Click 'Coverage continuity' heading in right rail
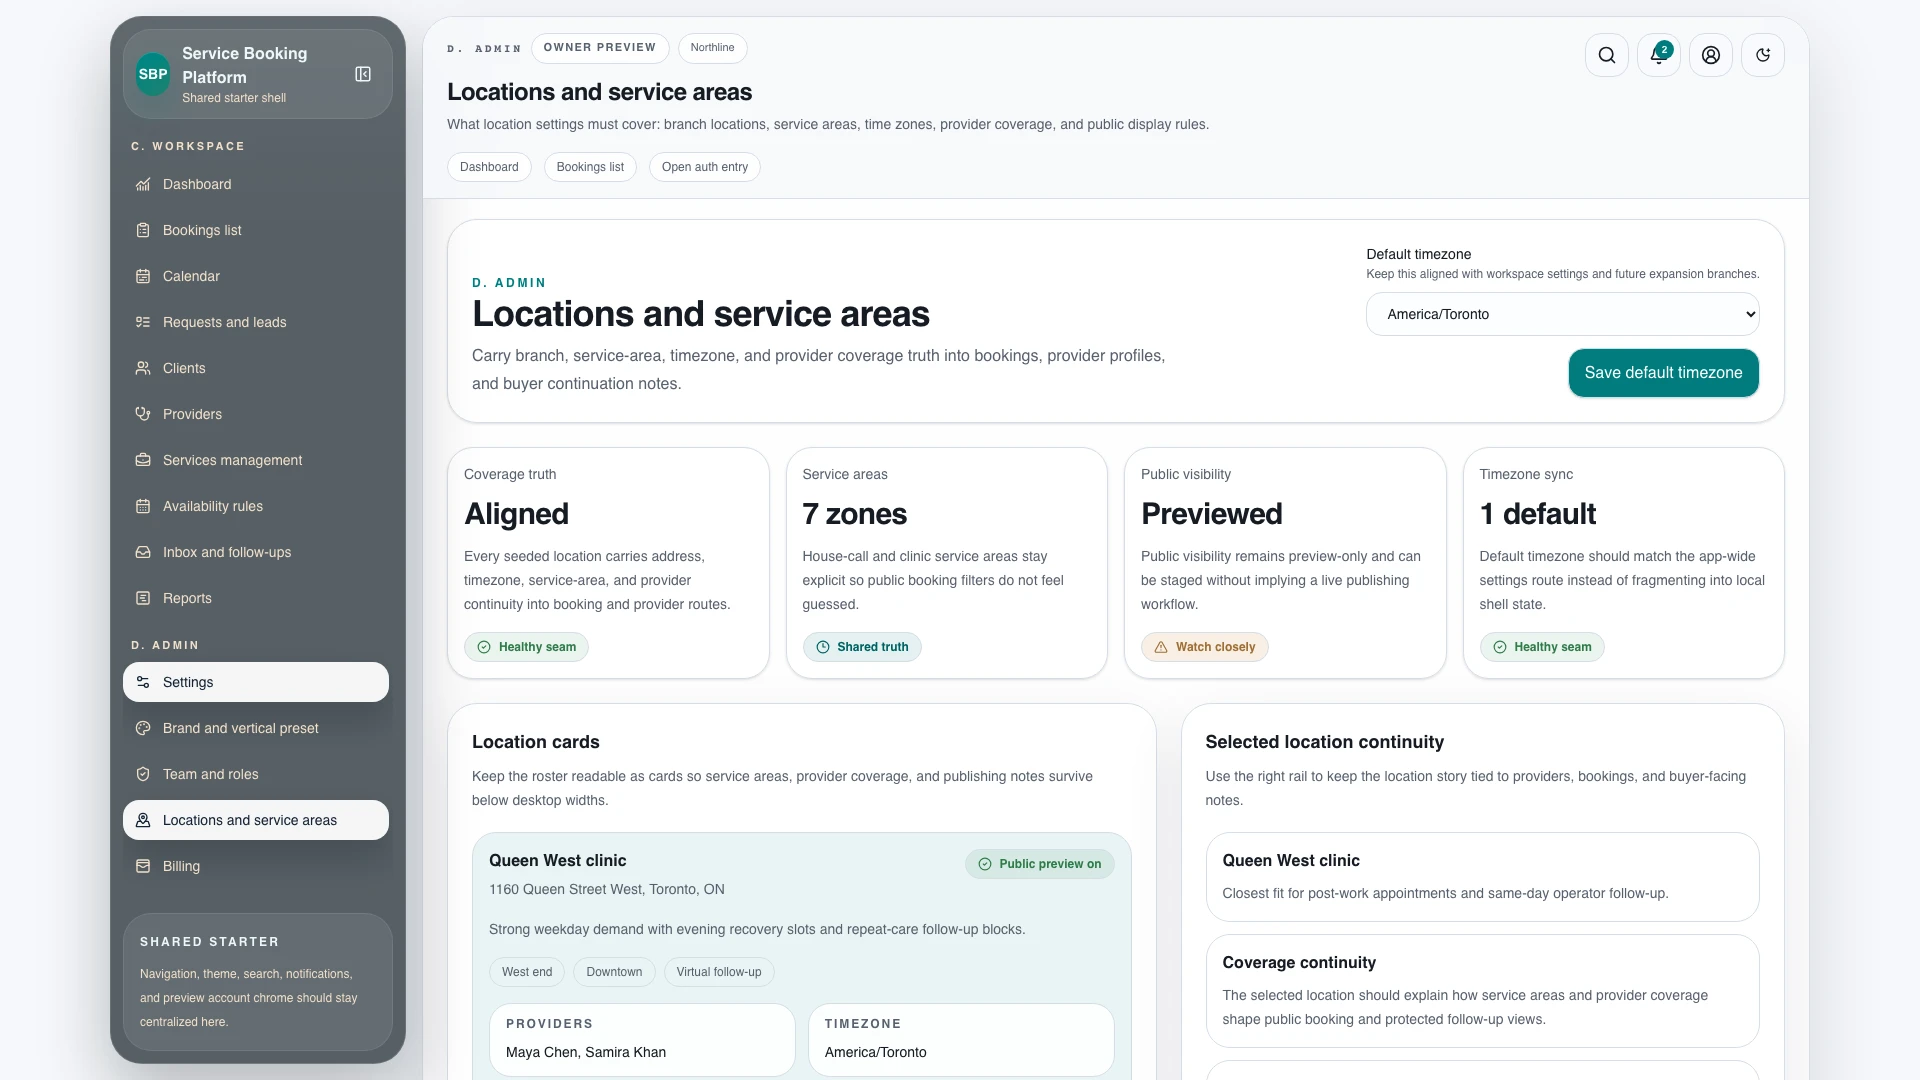The image size is (1920, 1080). 1299,962
